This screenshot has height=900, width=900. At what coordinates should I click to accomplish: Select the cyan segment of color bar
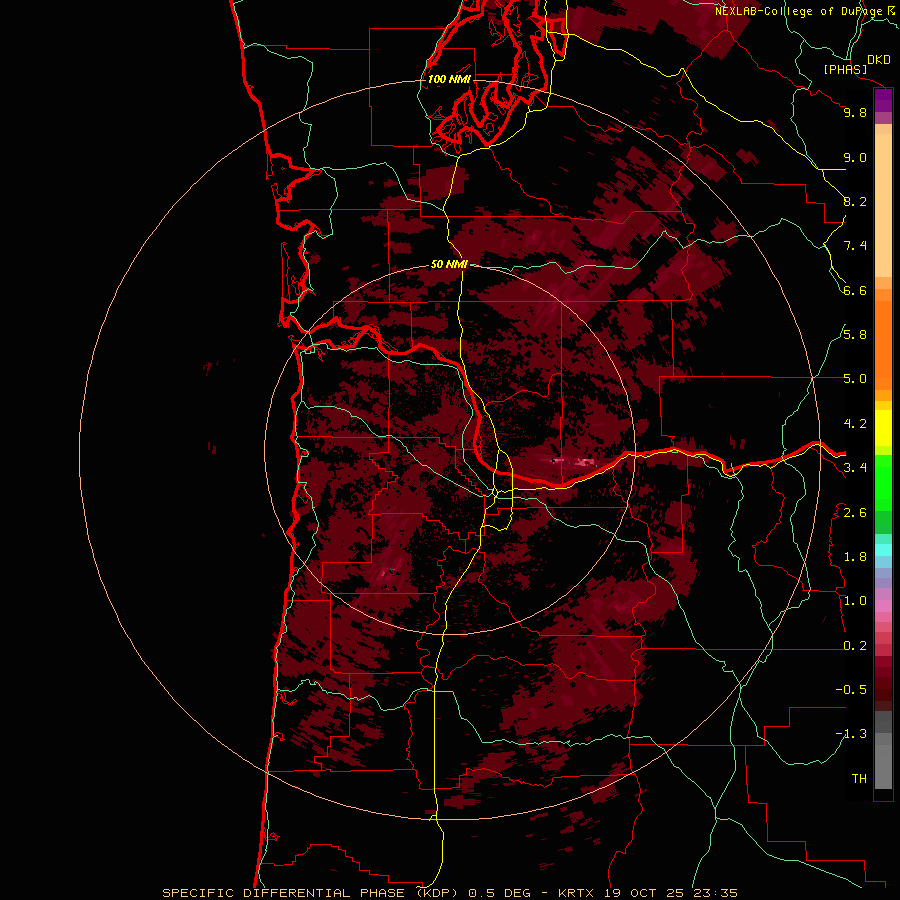pos(883,550)
